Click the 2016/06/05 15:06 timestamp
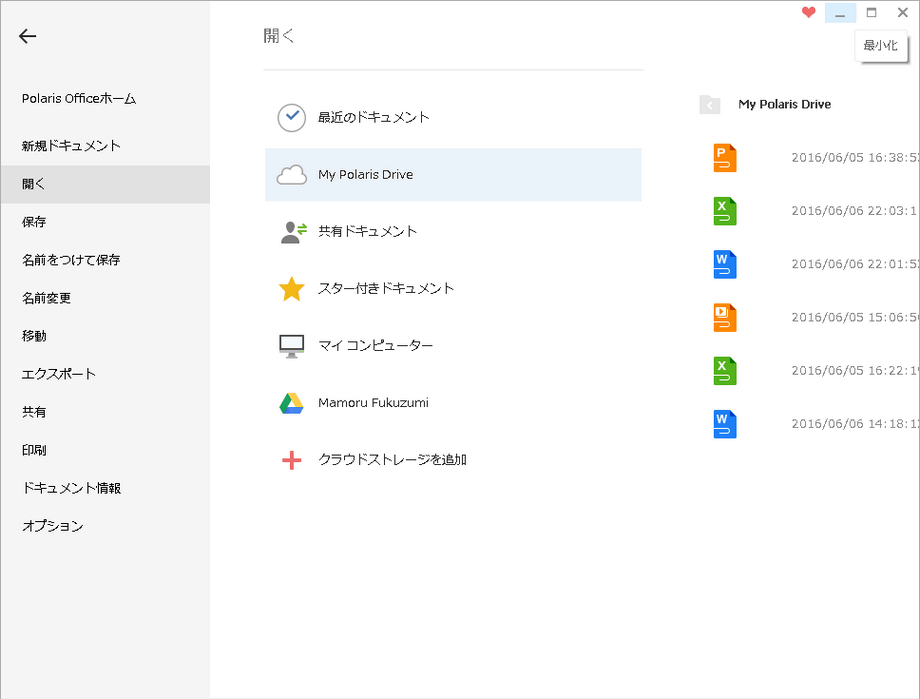Viewport: 920px width, 699px height. pyautogui.click(x=855, y=318)
